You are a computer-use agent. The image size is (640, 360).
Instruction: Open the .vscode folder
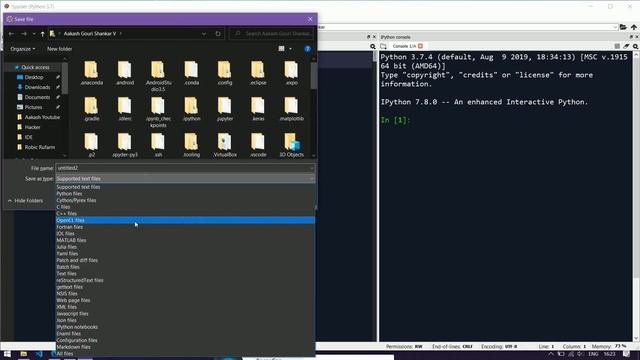point(258,145)
